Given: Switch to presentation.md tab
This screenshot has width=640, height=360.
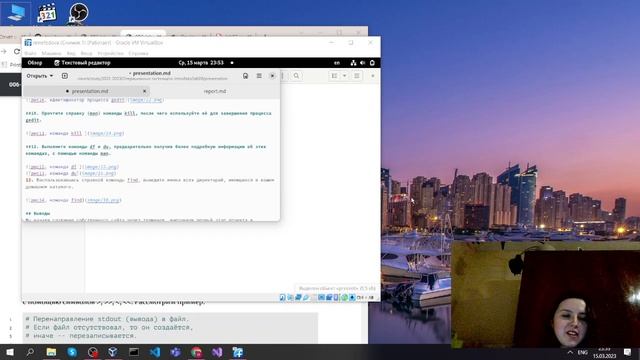Looking at the screenshot, I should coord(86,91).
